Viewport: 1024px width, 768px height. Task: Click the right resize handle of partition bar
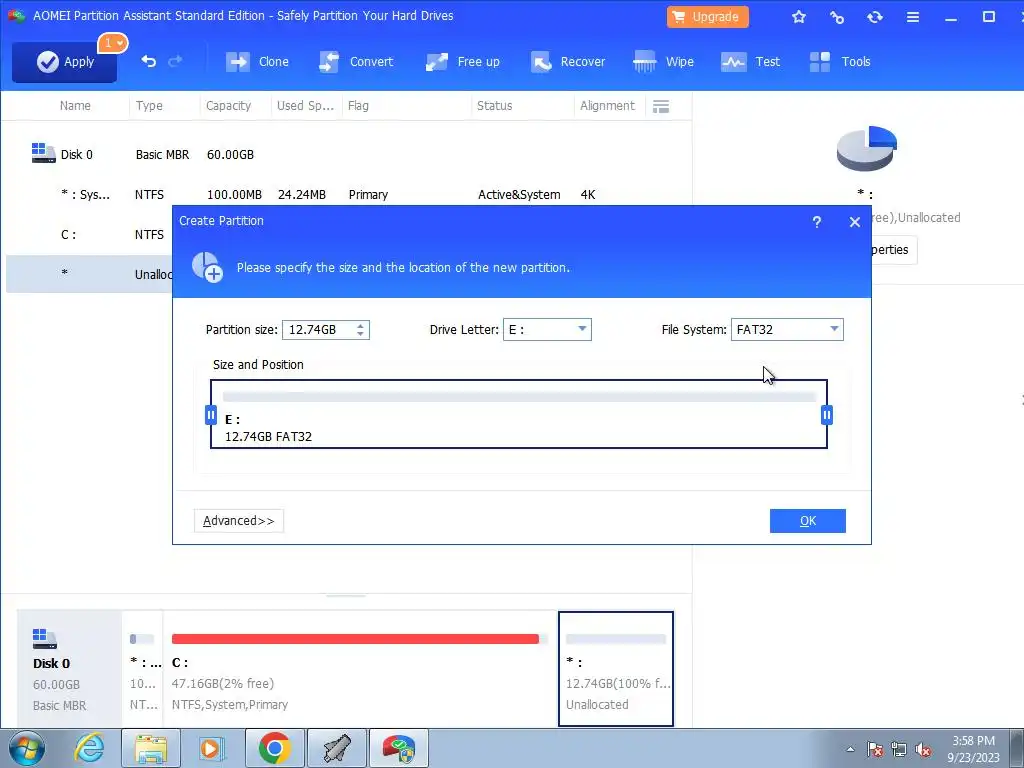click(827, 415)
